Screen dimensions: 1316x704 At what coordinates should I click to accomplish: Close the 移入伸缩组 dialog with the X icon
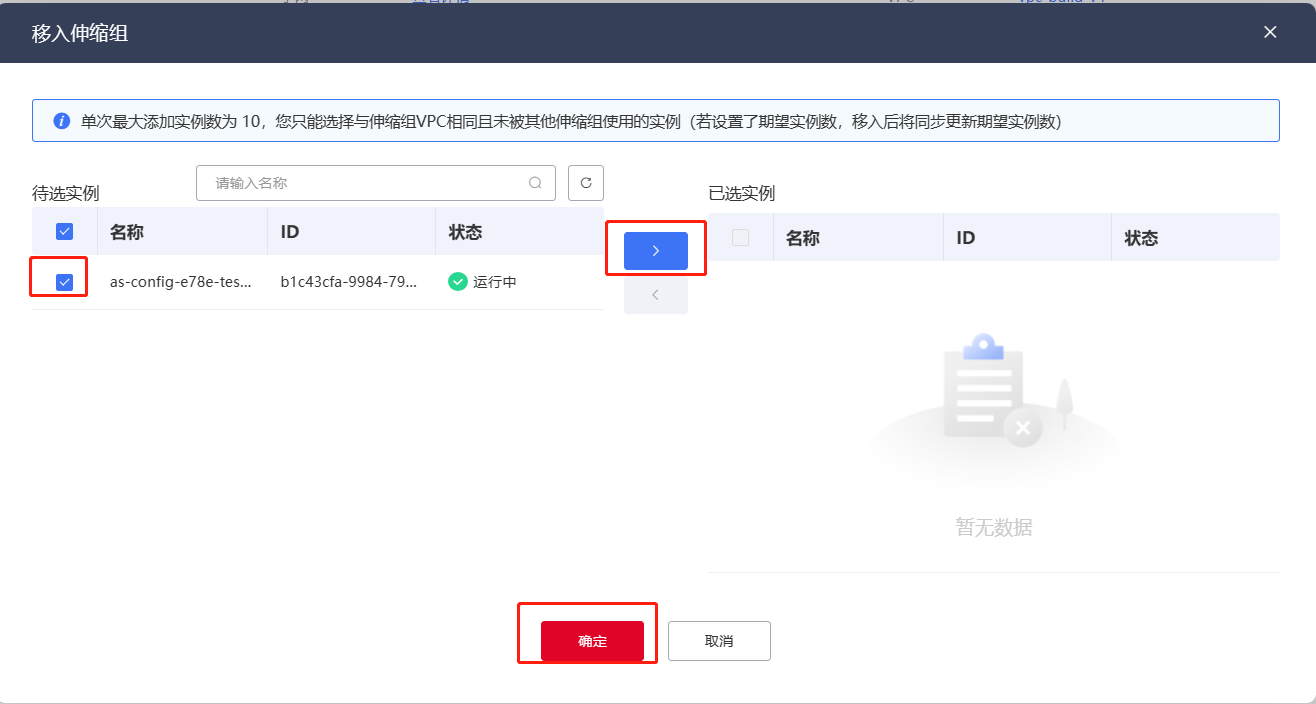pyautogui.click(x=1269, y=32)
